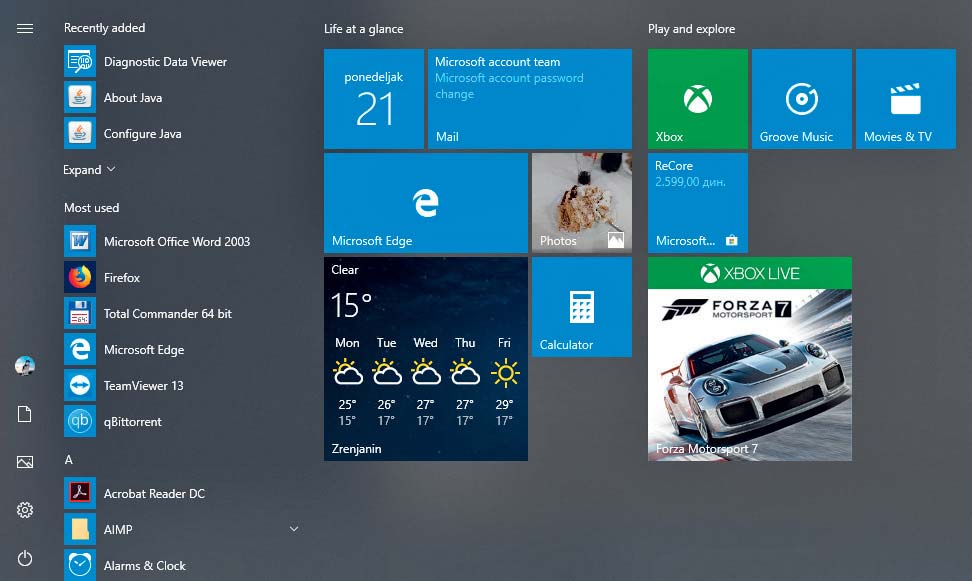Image resolution: width=972 pixels, height=581 pixels.
Task: Open Microsoft Office Word 2003 icon
Action: [x=80, y=241]
